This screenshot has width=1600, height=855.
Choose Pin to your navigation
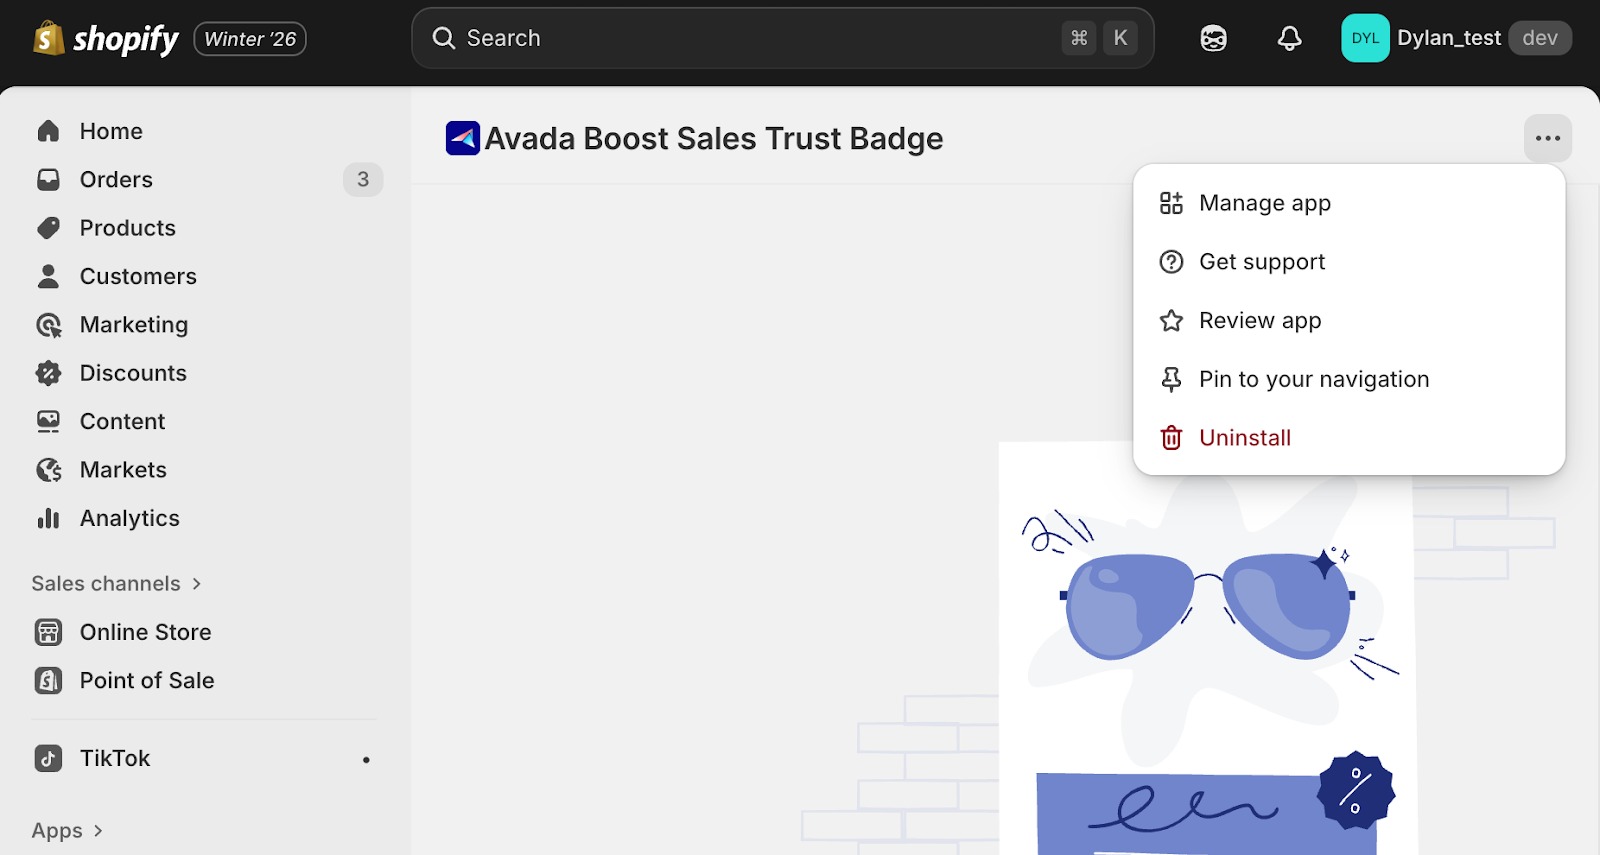1349,379
